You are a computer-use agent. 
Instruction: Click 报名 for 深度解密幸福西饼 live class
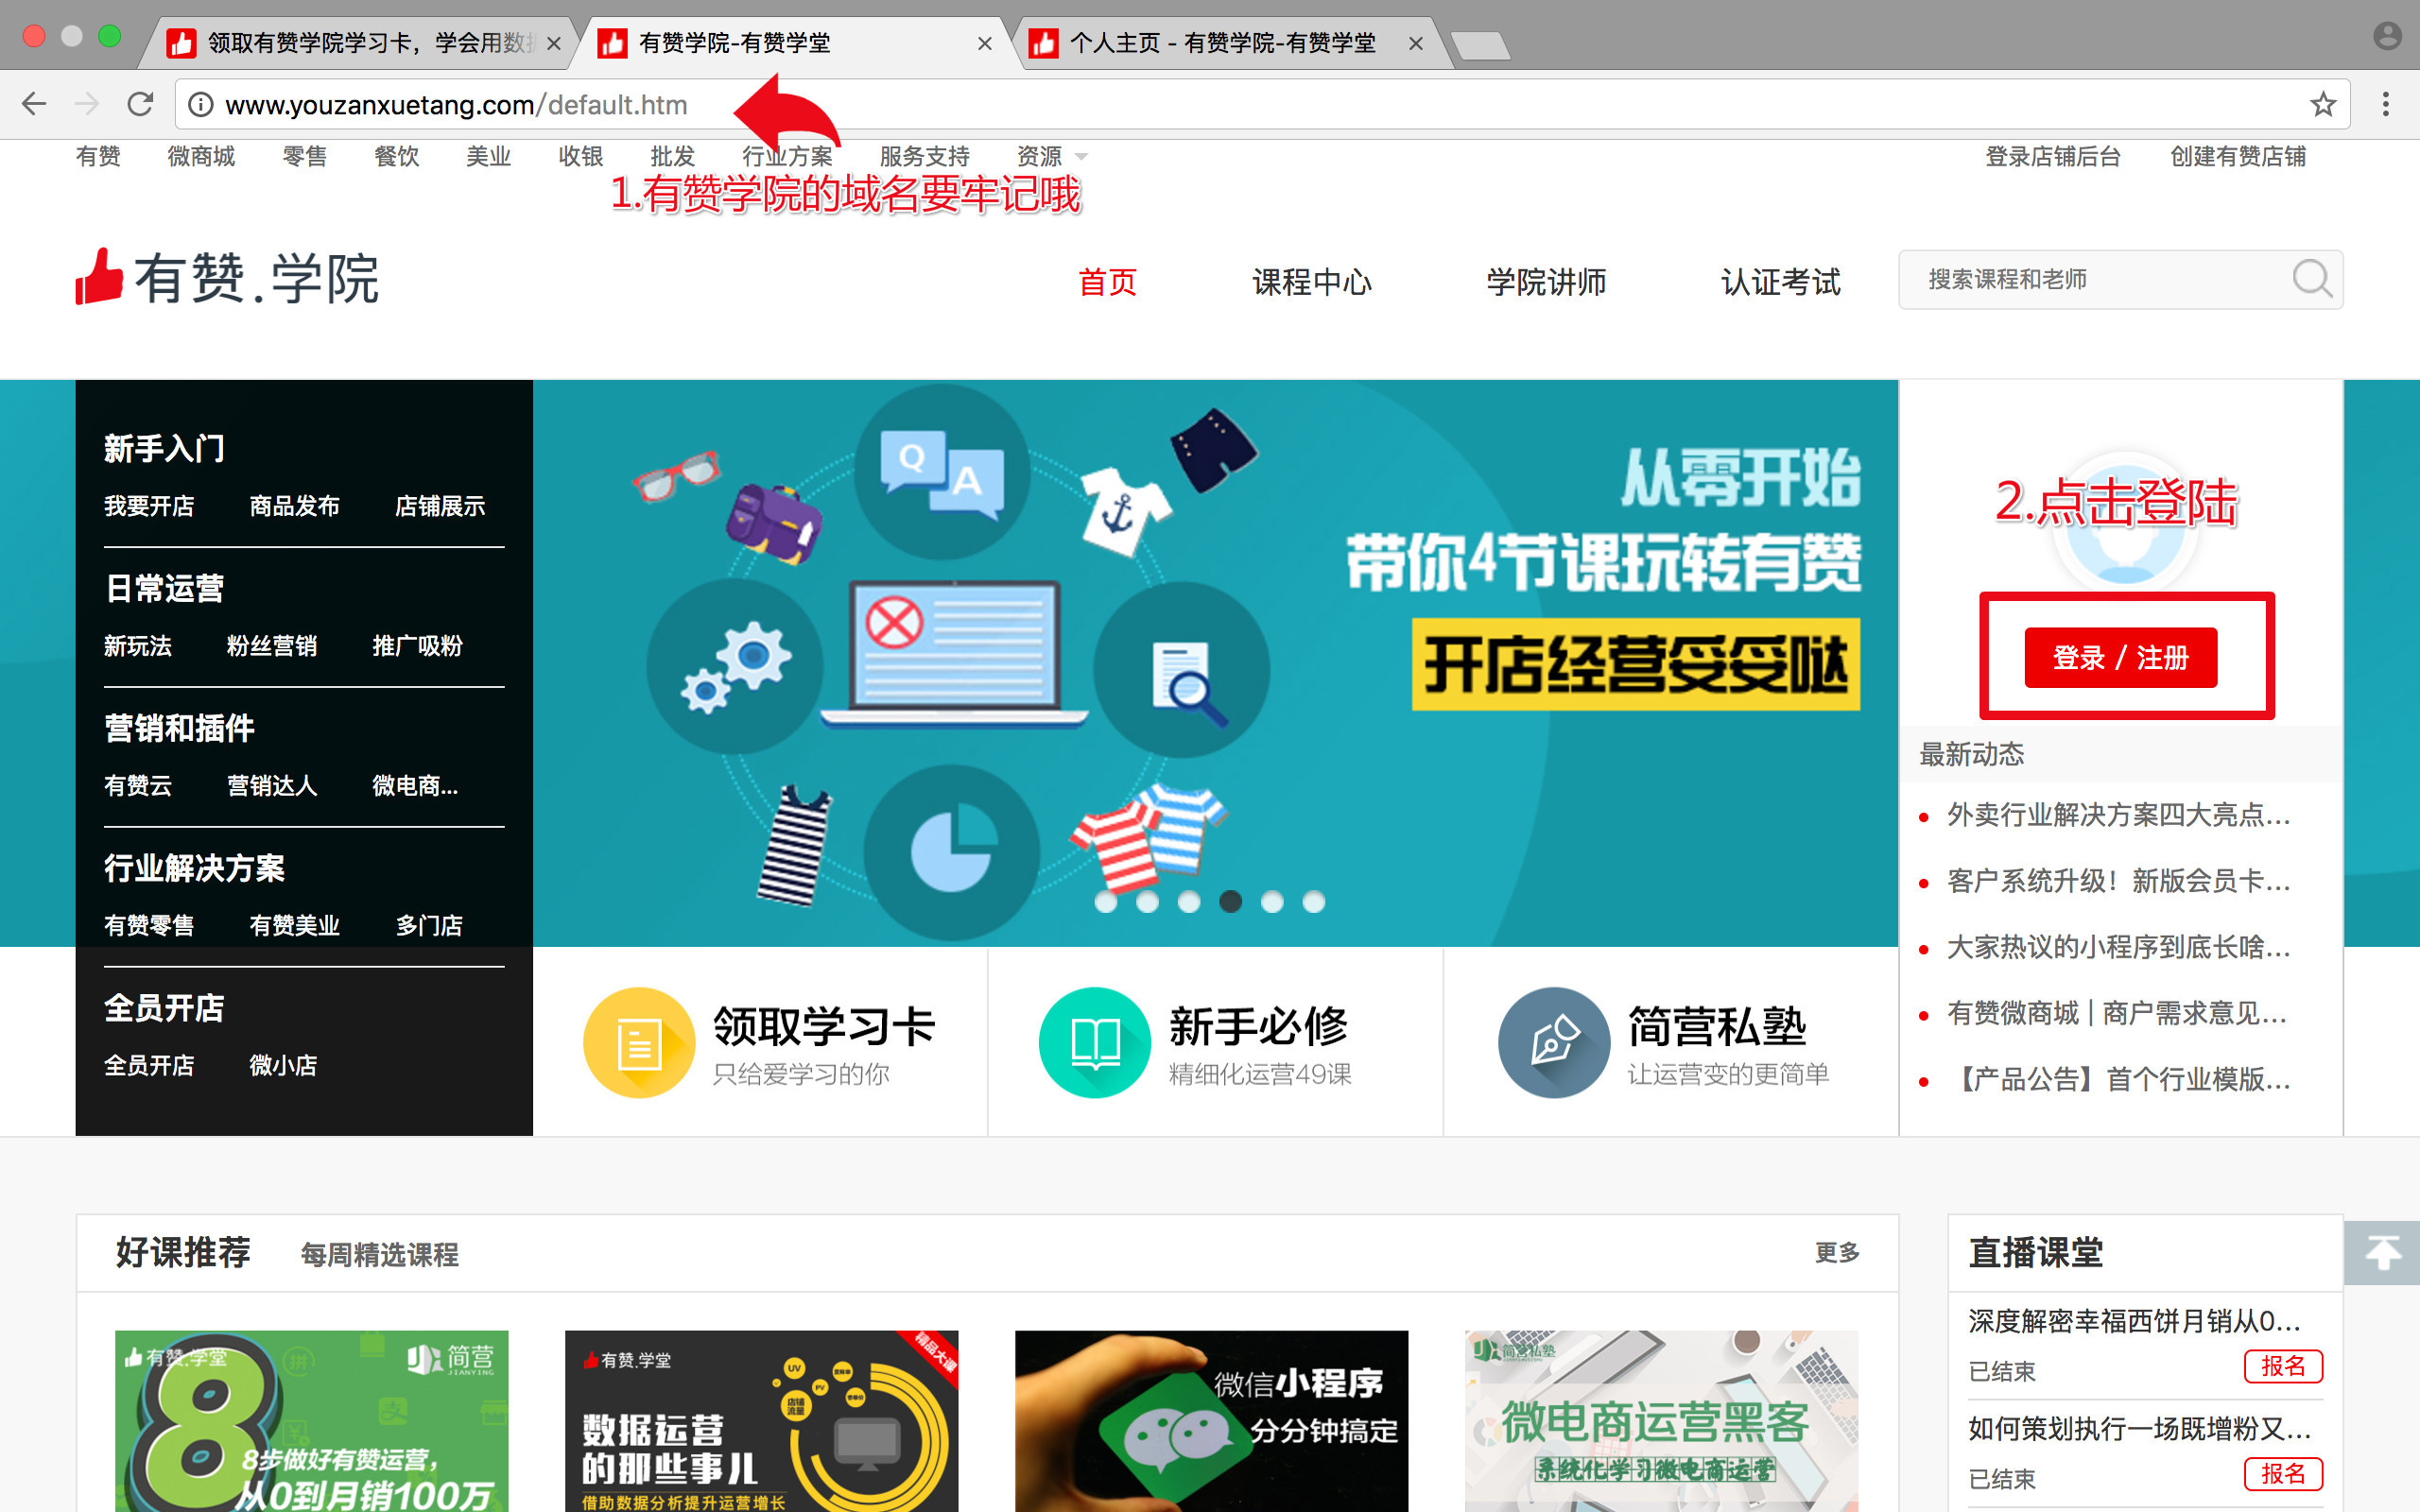(2283, 1366)
